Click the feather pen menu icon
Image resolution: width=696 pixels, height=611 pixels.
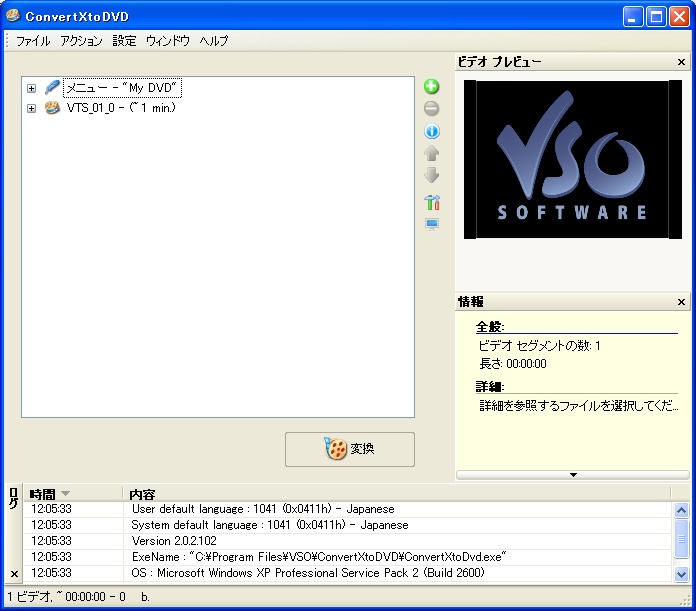[52, 87]
